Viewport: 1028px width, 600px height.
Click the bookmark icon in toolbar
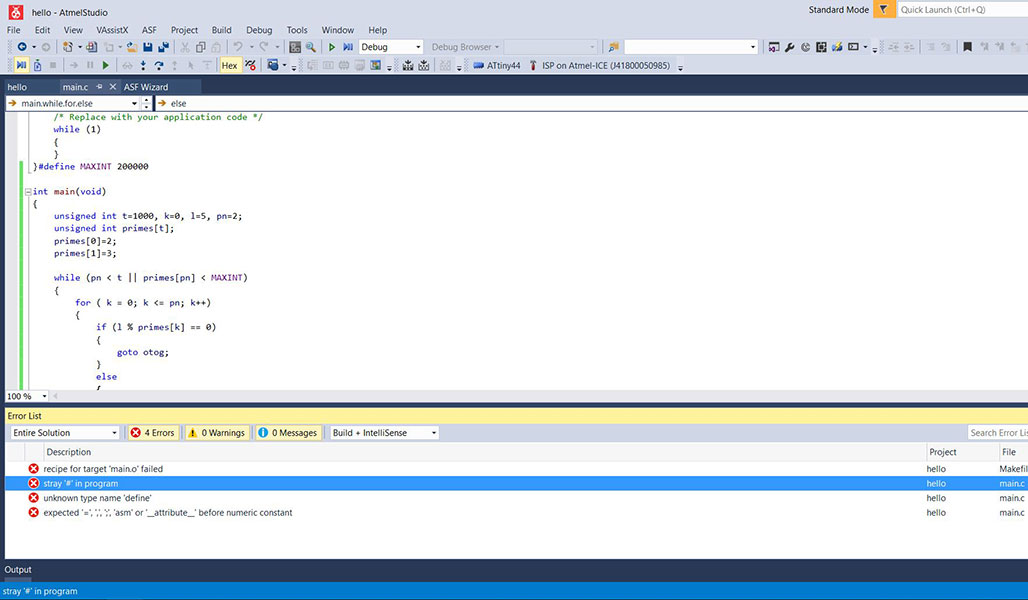[967, 47]
